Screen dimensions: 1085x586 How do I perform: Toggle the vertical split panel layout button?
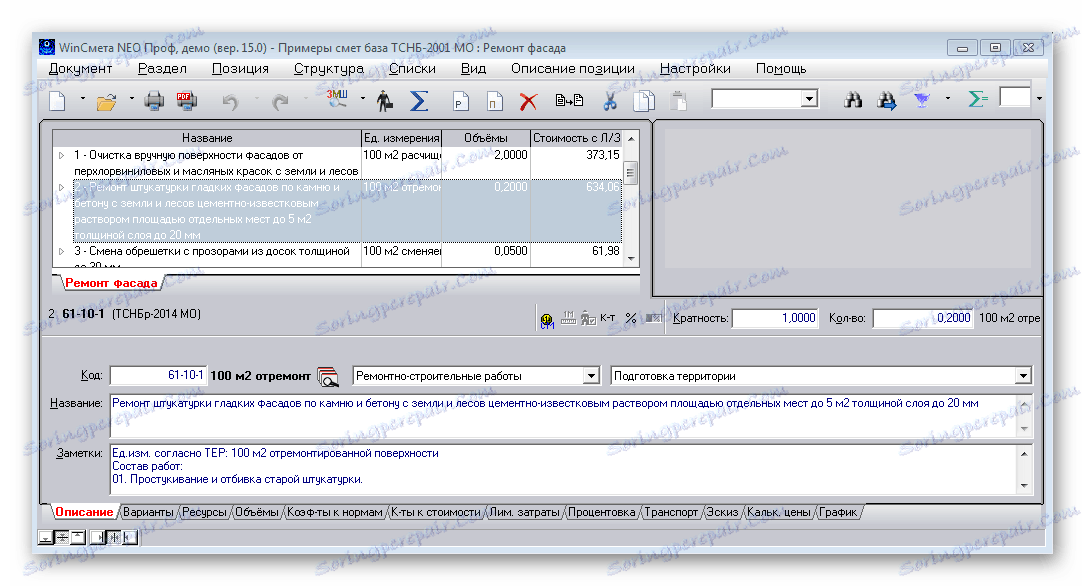[114, 537]
